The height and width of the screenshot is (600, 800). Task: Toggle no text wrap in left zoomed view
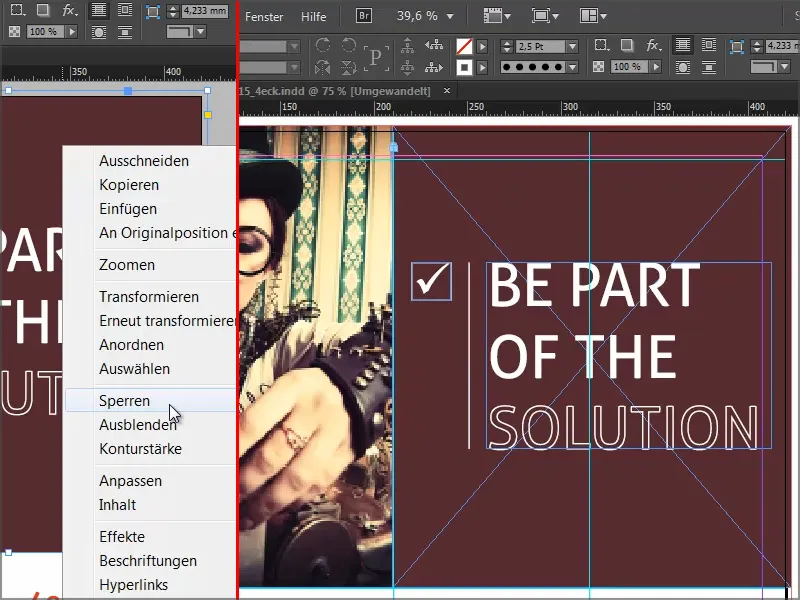click(x=99, y=10)
